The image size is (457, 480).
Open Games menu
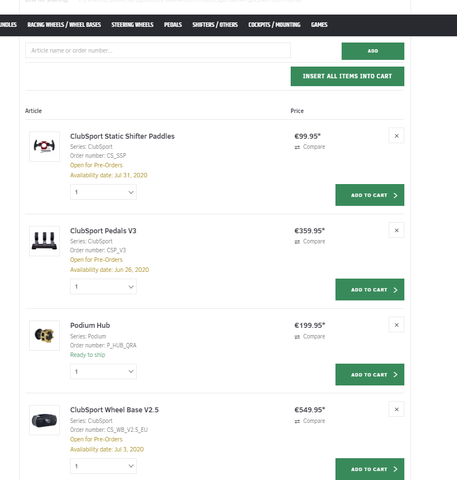(319, 25)
